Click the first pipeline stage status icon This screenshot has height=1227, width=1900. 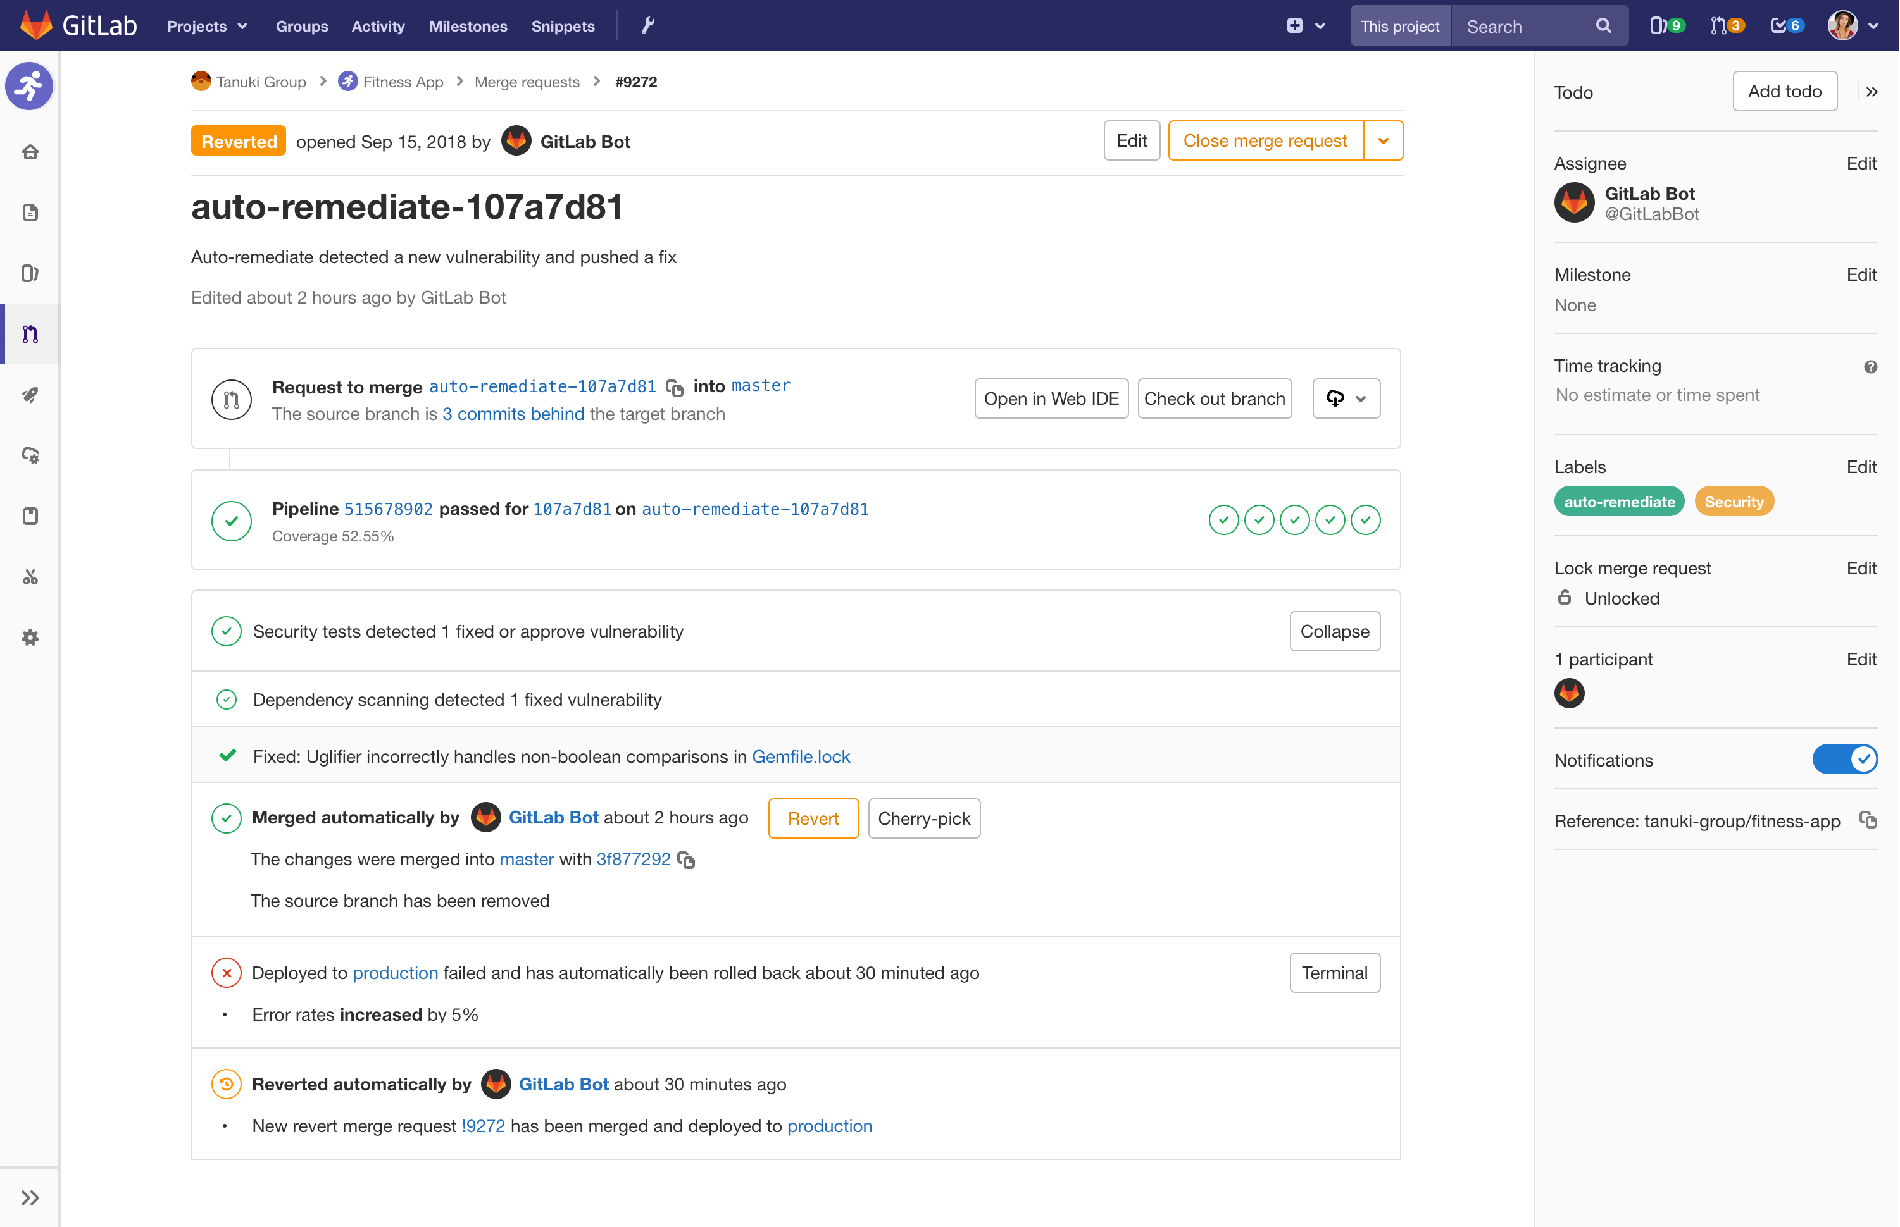pos(1224,520)
